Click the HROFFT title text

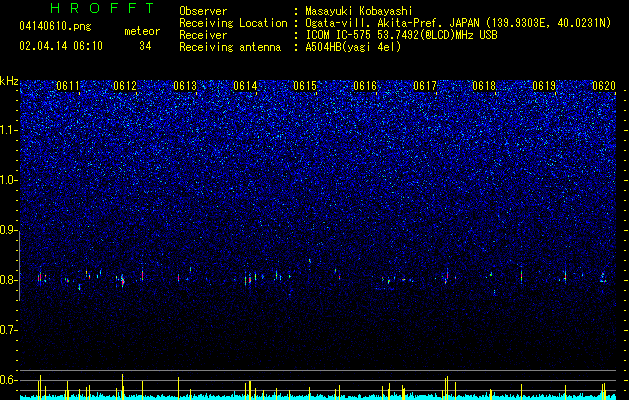102,8
